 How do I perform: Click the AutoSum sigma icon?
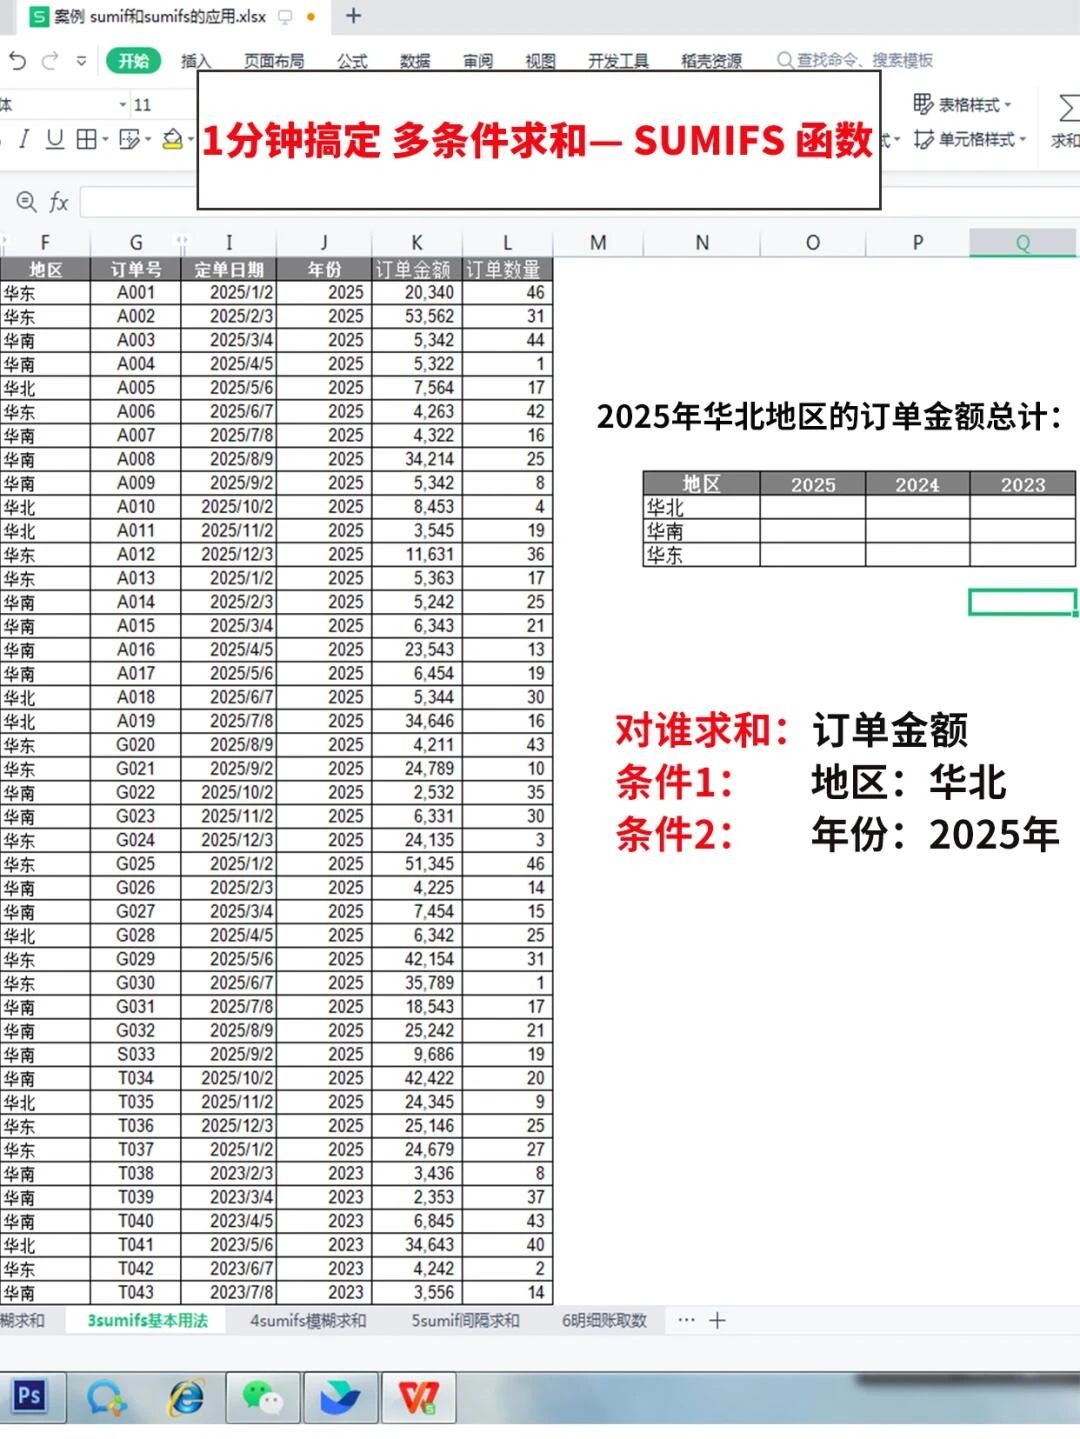[x=1067, y=108]
